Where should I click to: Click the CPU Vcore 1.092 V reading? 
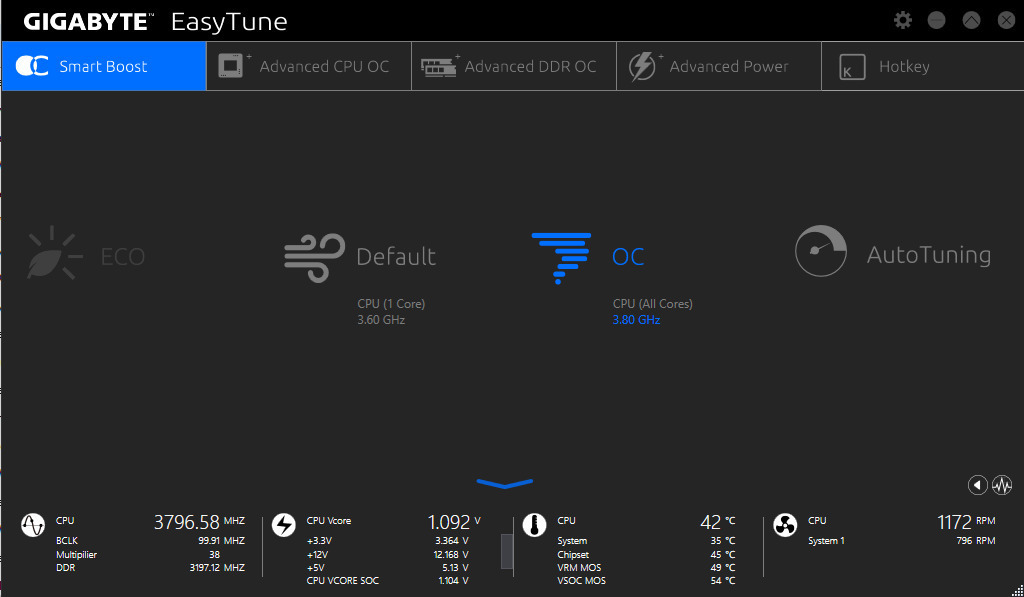click(454, 522)
